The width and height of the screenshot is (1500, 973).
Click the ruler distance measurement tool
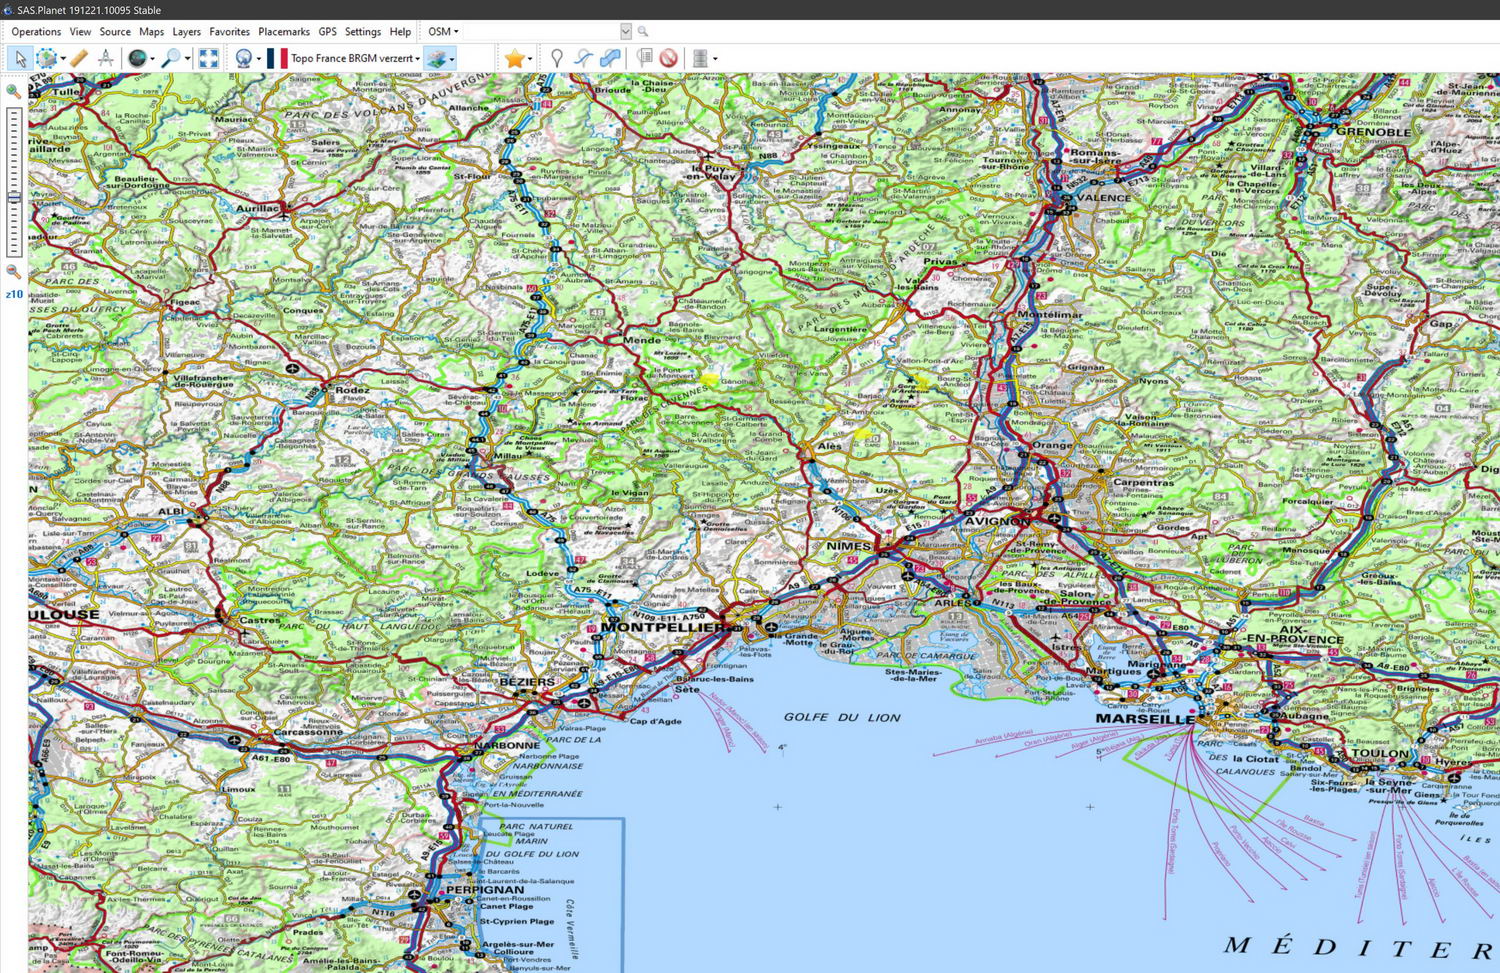(x=79, y=59)
